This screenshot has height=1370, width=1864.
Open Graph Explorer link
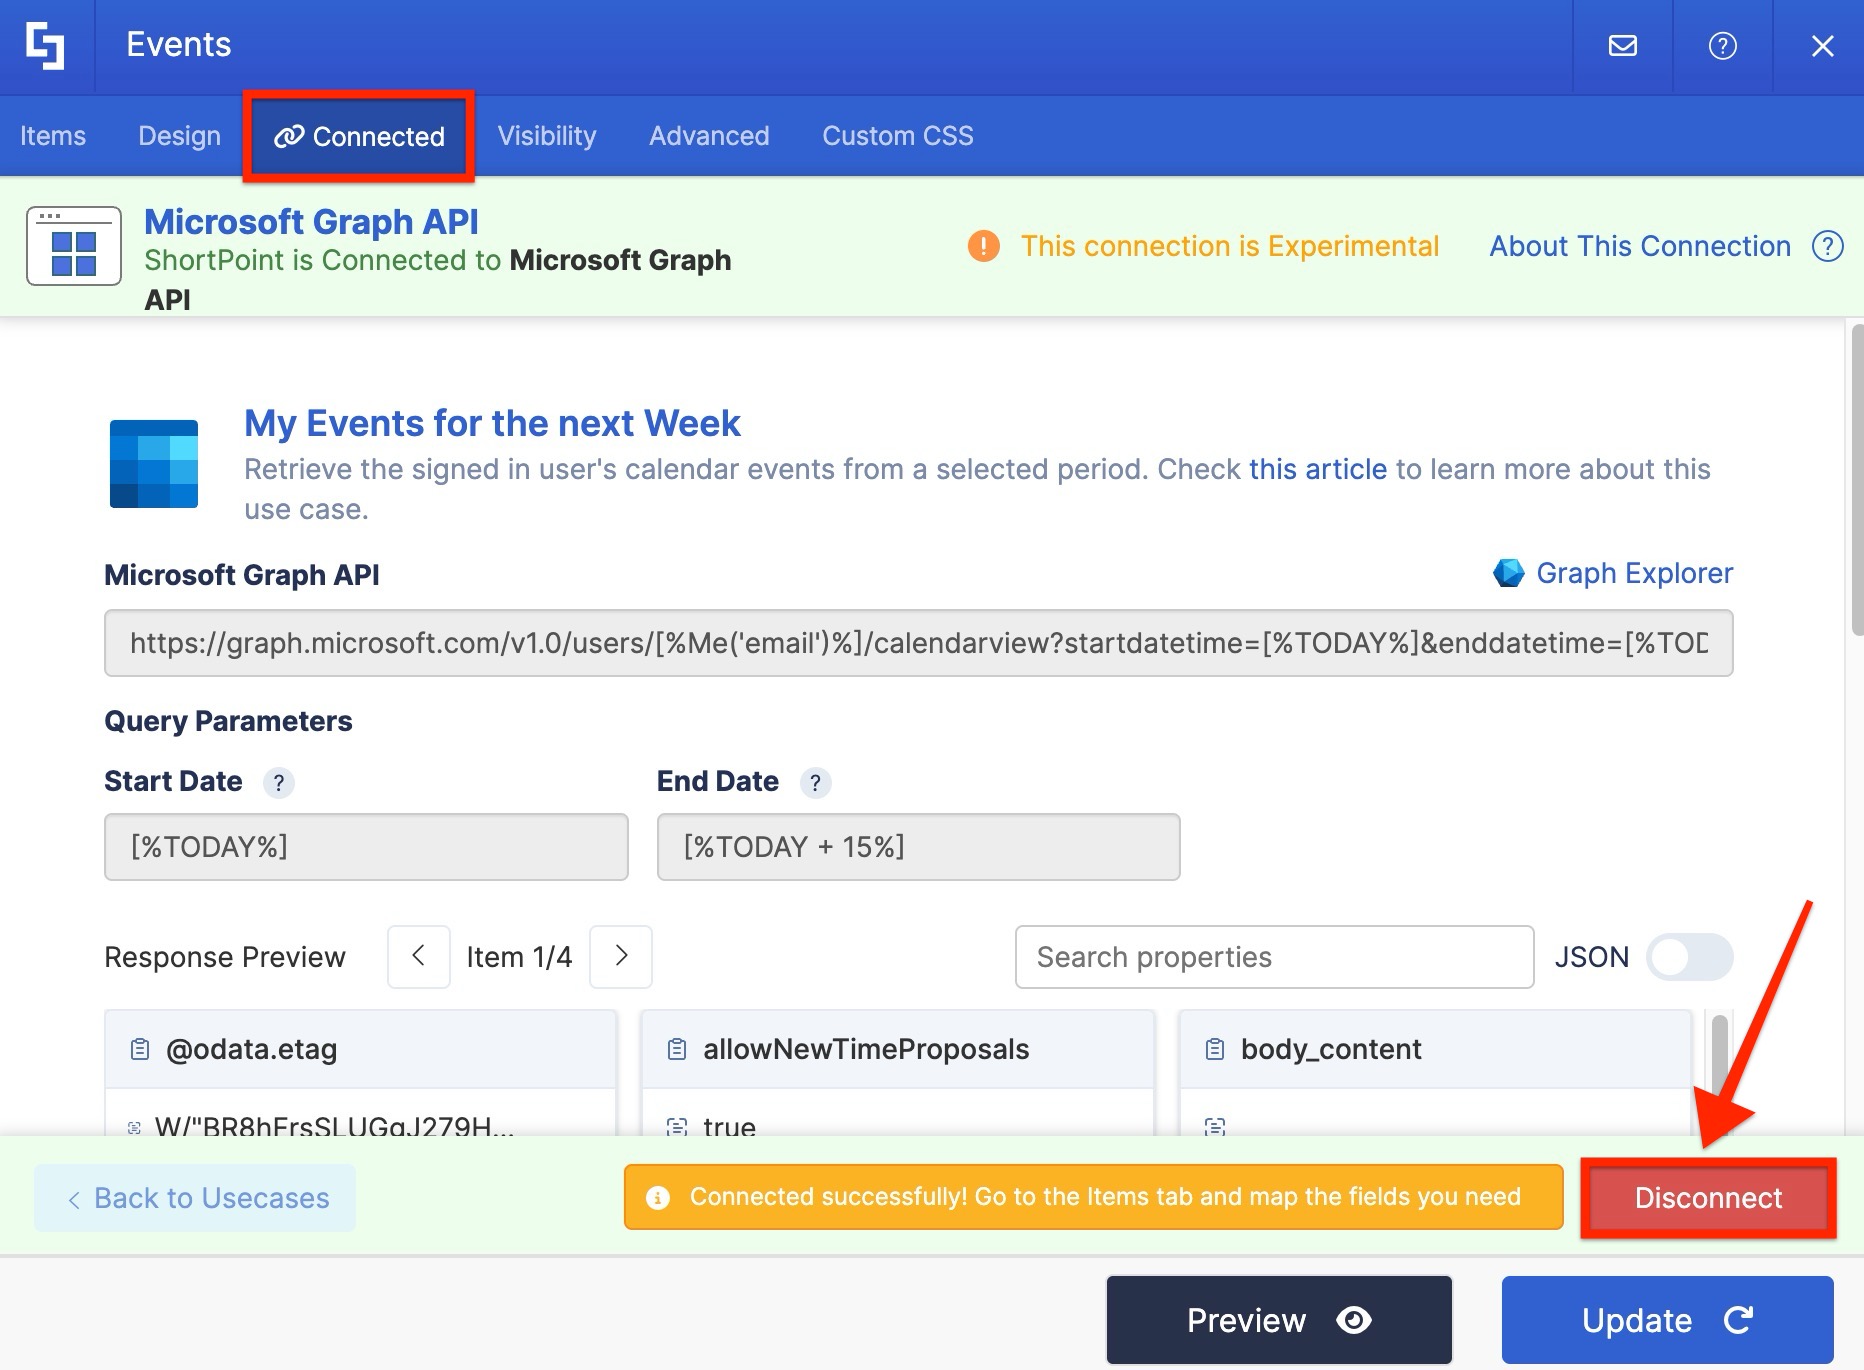click(1634, 573)
